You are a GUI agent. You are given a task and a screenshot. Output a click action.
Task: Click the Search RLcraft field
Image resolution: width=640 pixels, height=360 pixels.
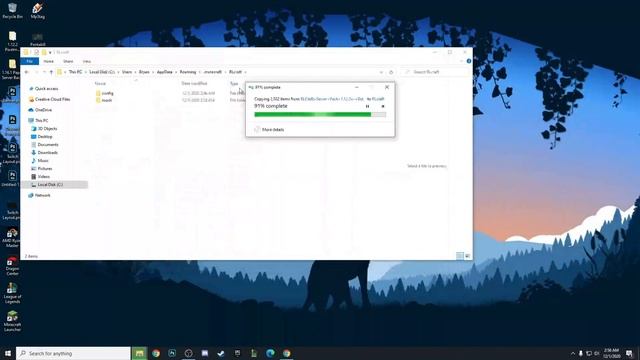pyautogui.click(x=435, y=72)
